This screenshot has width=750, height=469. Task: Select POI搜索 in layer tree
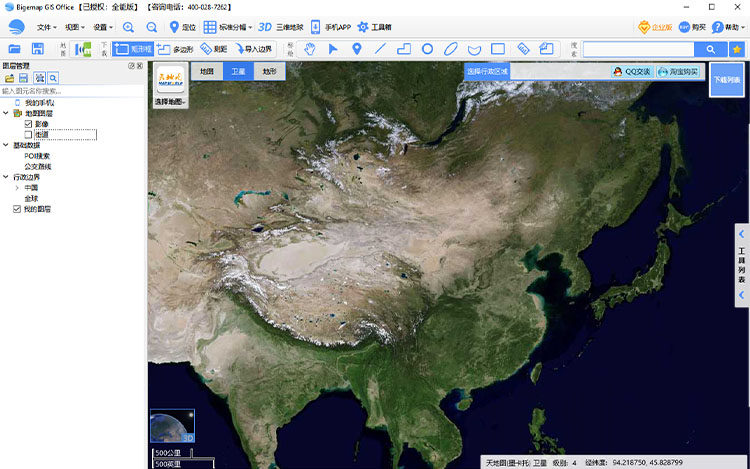tap(37, 156)
